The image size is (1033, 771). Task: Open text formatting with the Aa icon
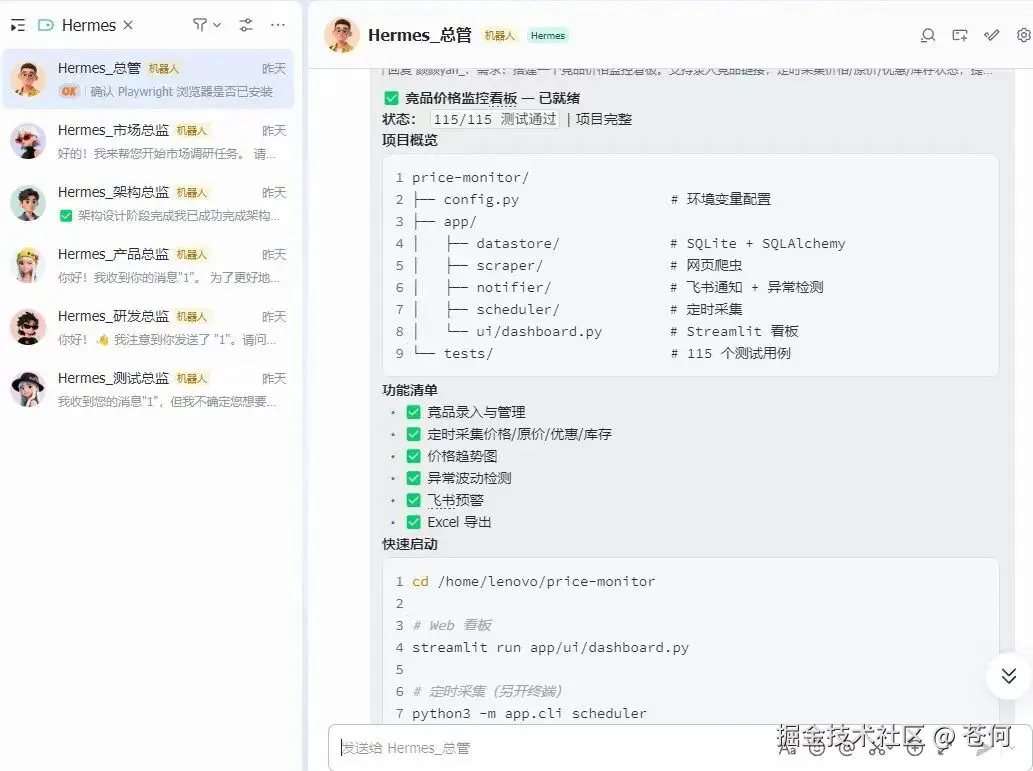(x=789, y=748)
